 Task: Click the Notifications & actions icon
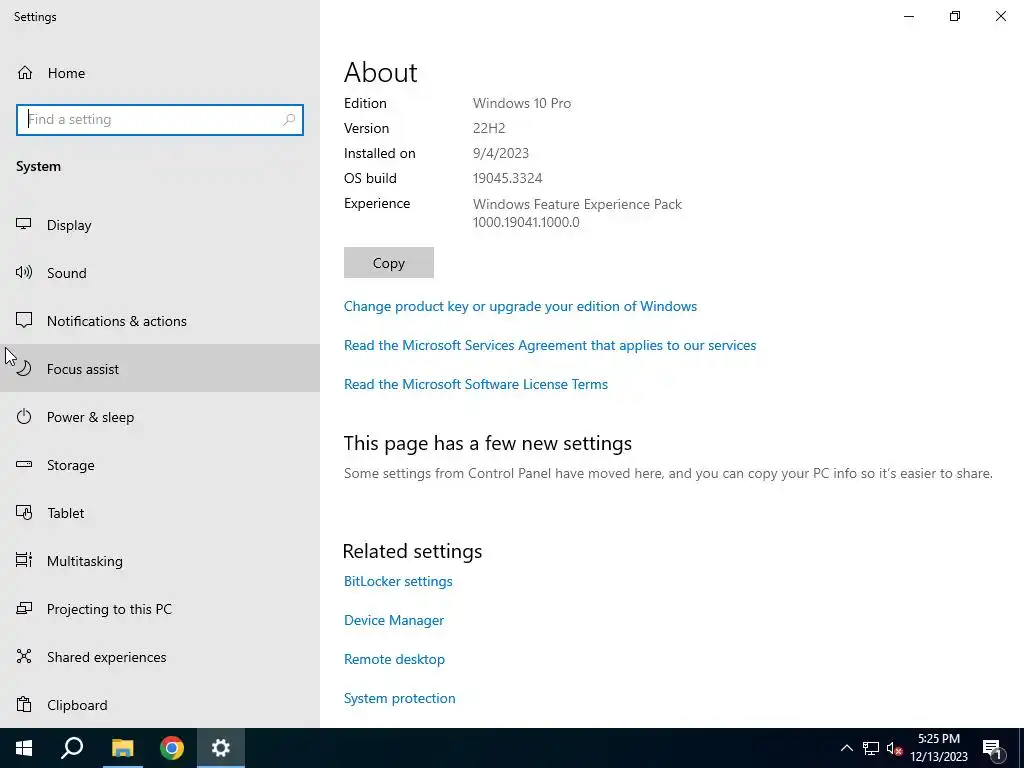pyautogui.click(x=24, y=320)
